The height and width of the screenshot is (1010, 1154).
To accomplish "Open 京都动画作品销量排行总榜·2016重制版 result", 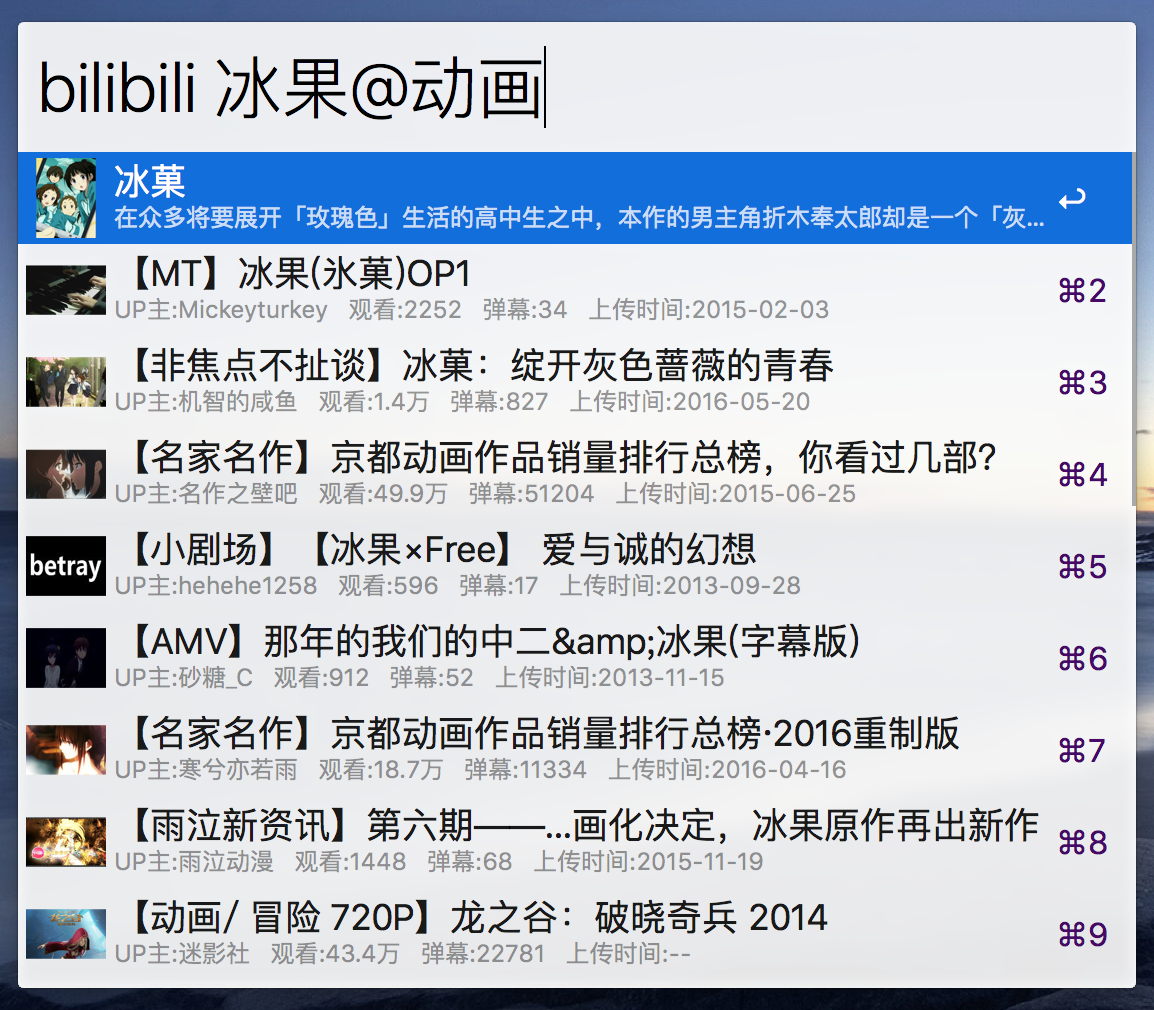I will tap(575, 750).
